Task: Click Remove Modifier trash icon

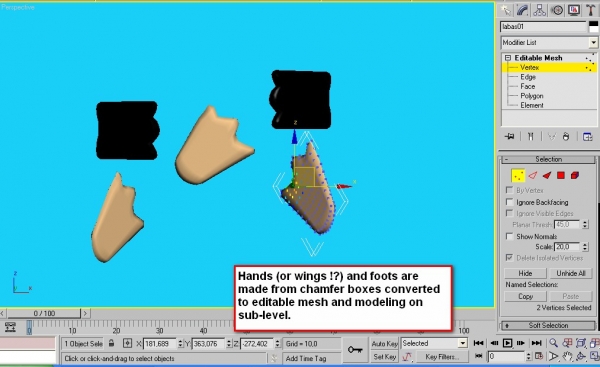Action: (x=566, y=137)
